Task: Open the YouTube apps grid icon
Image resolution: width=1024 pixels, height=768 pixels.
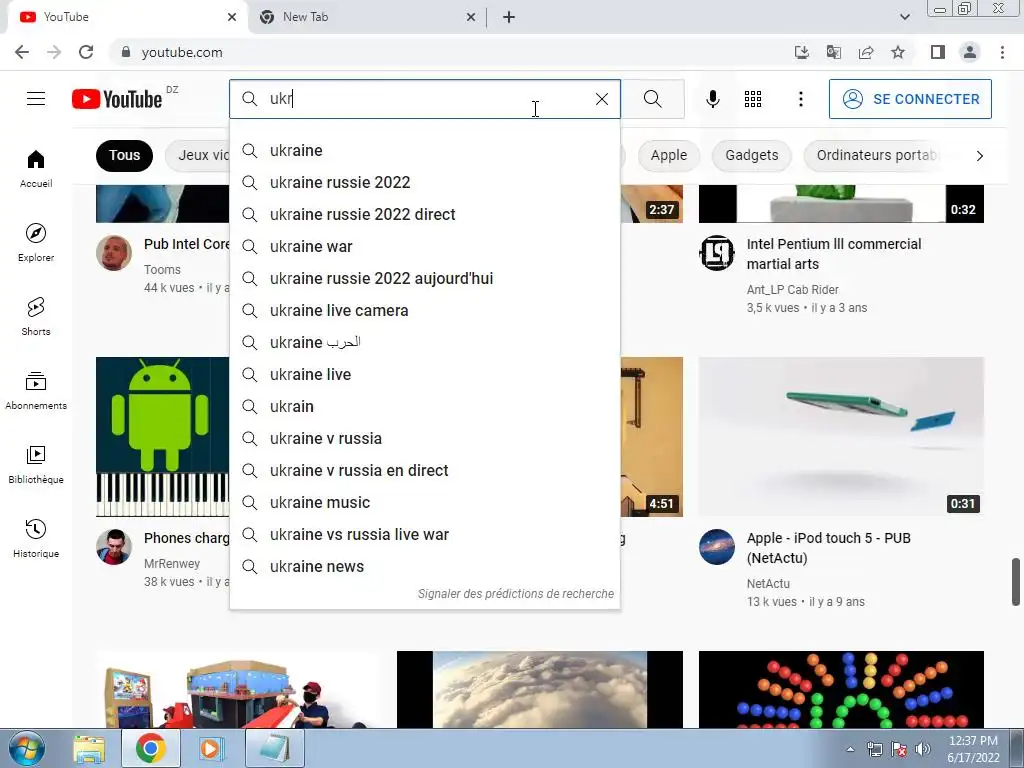Action: 753,99
